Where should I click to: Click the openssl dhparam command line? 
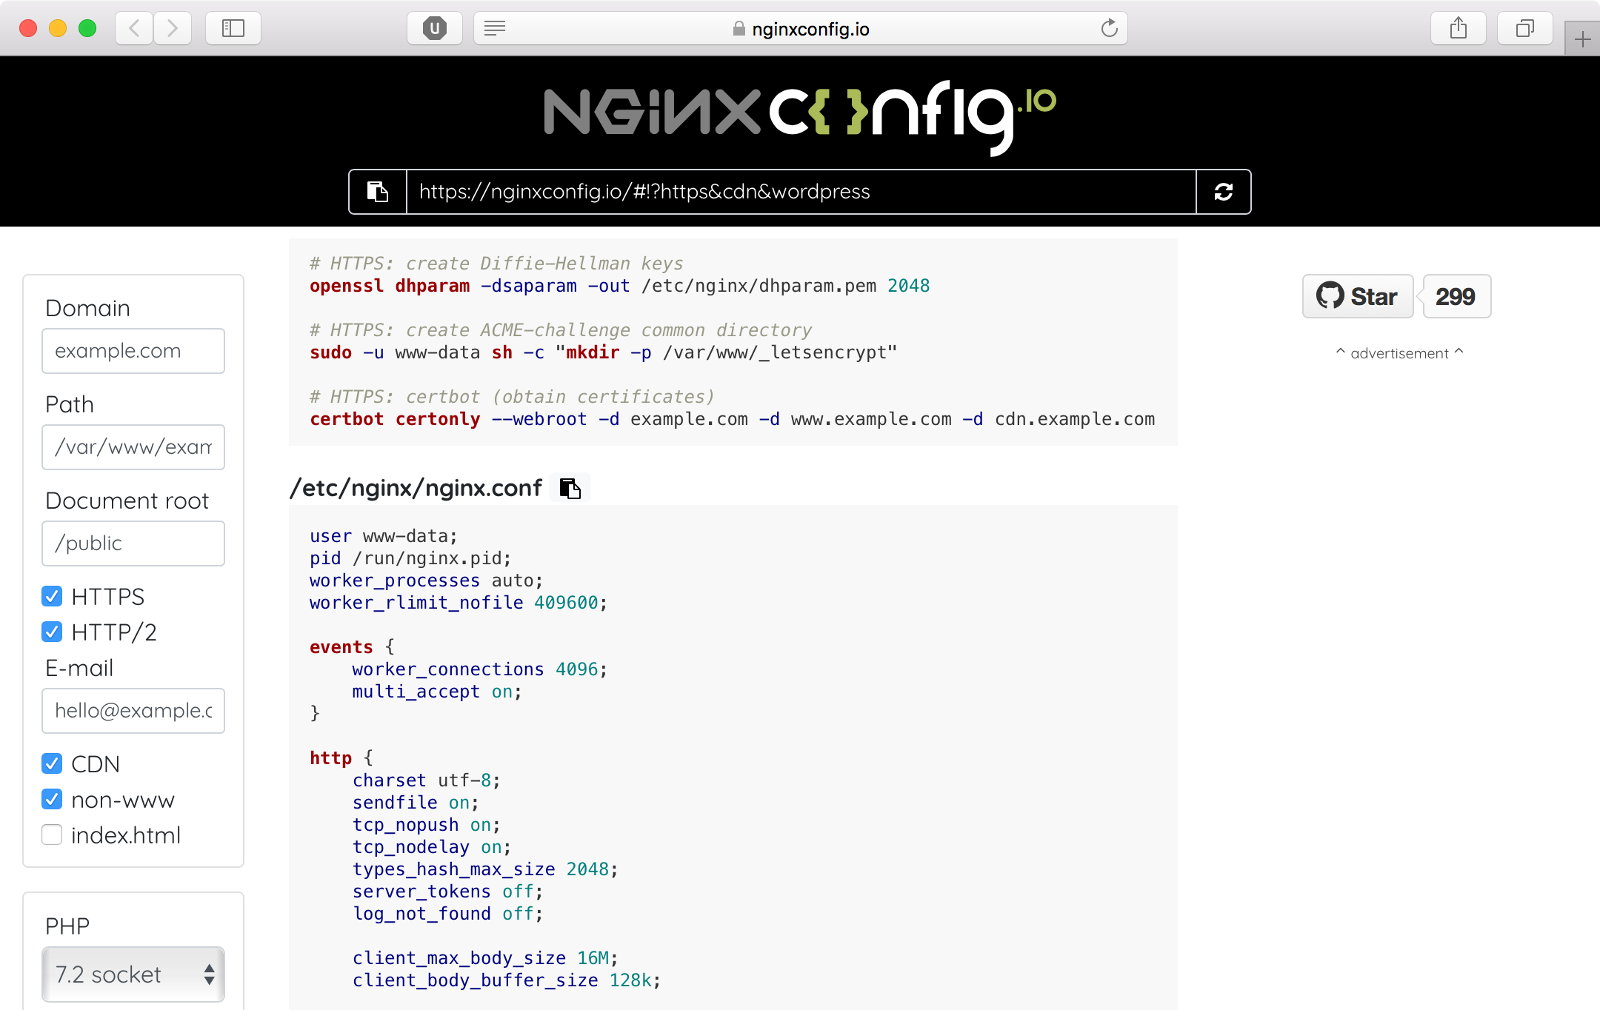pyautogui.click(x=619, y=286)
